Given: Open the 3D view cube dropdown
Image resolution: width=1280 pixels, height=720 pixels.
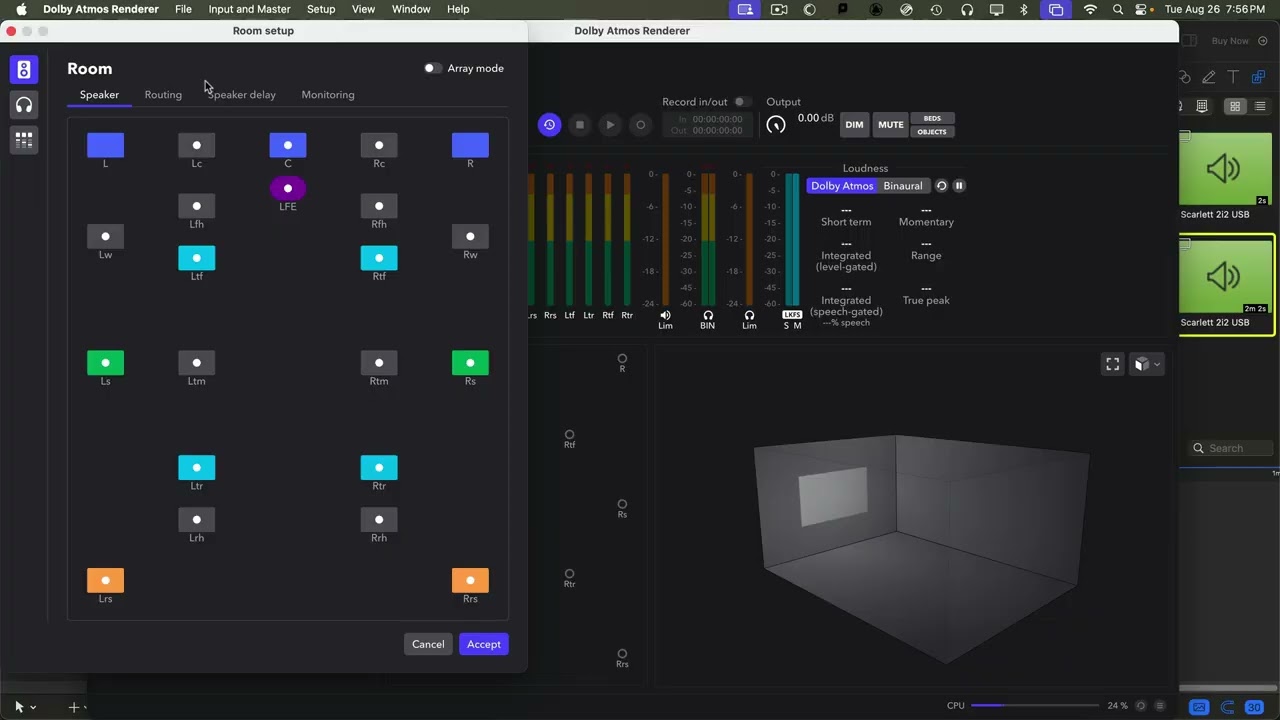Looking at the screenshot, I should [x=1147, y=365].
